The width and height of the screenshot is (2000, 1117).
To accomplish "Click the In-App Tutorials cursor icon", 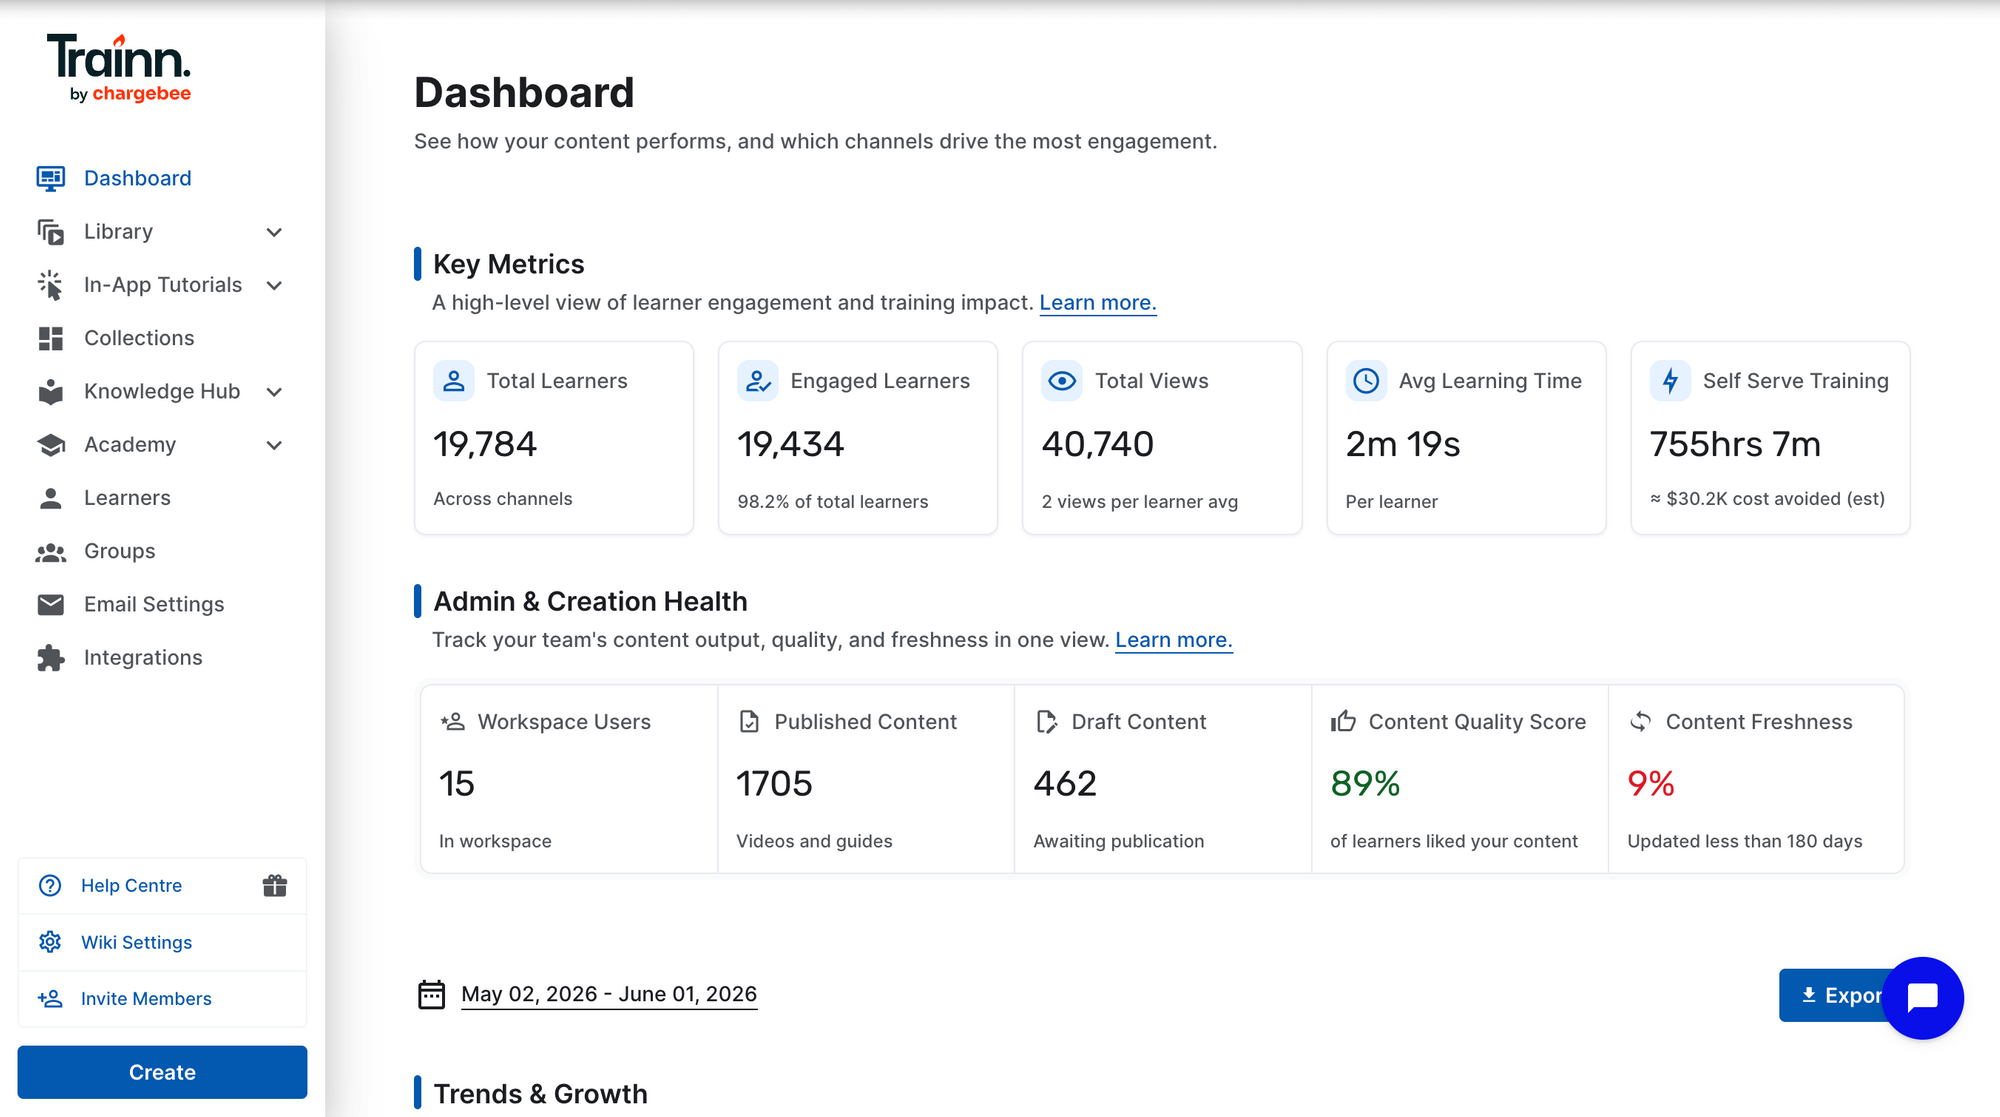I will 51,285.
